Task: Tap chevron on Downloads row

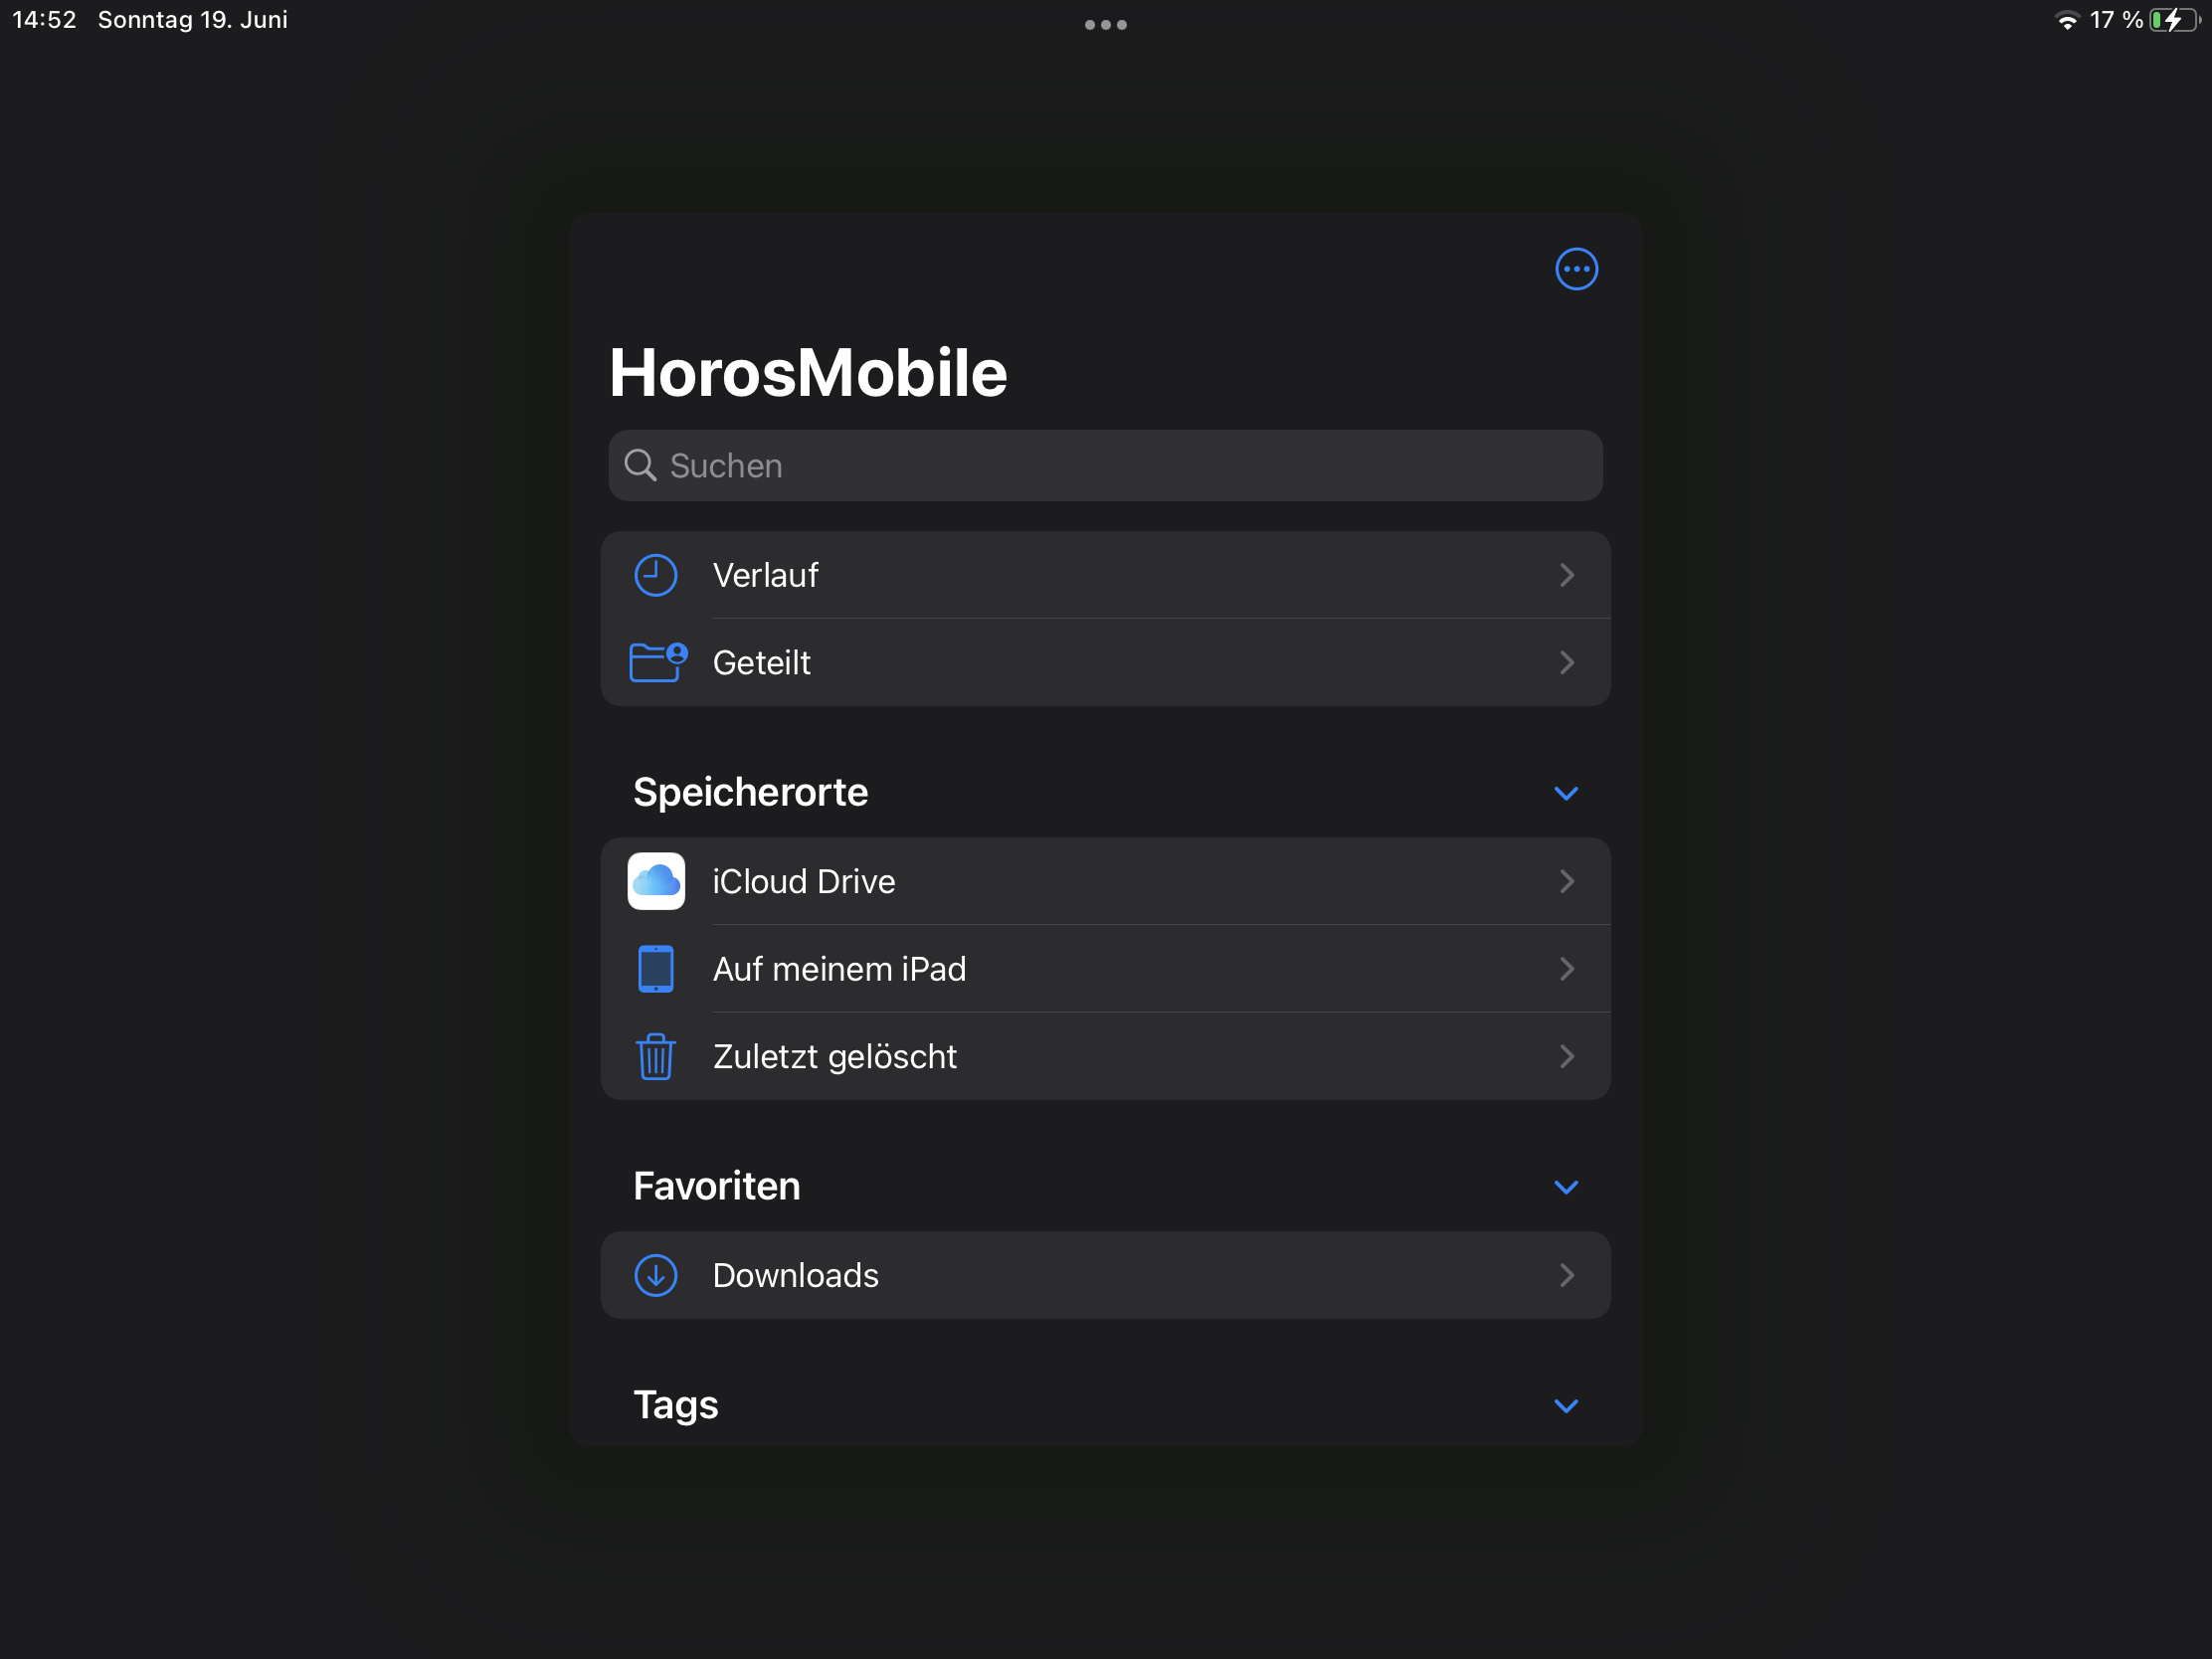Action: pyautogui.click(x=1566, y=1275)
